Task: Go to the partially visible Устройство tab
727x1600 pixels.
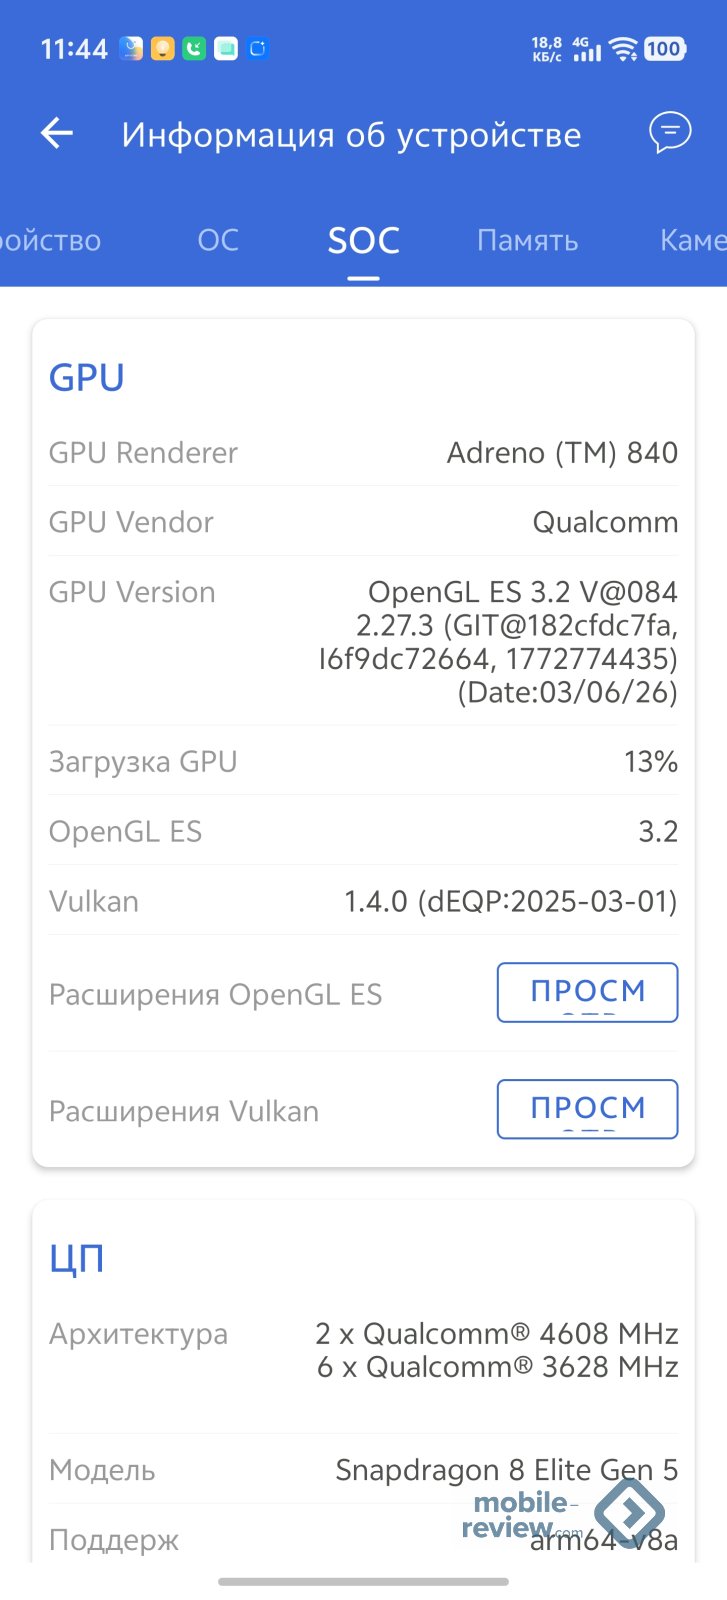Action: coord(50,240)
